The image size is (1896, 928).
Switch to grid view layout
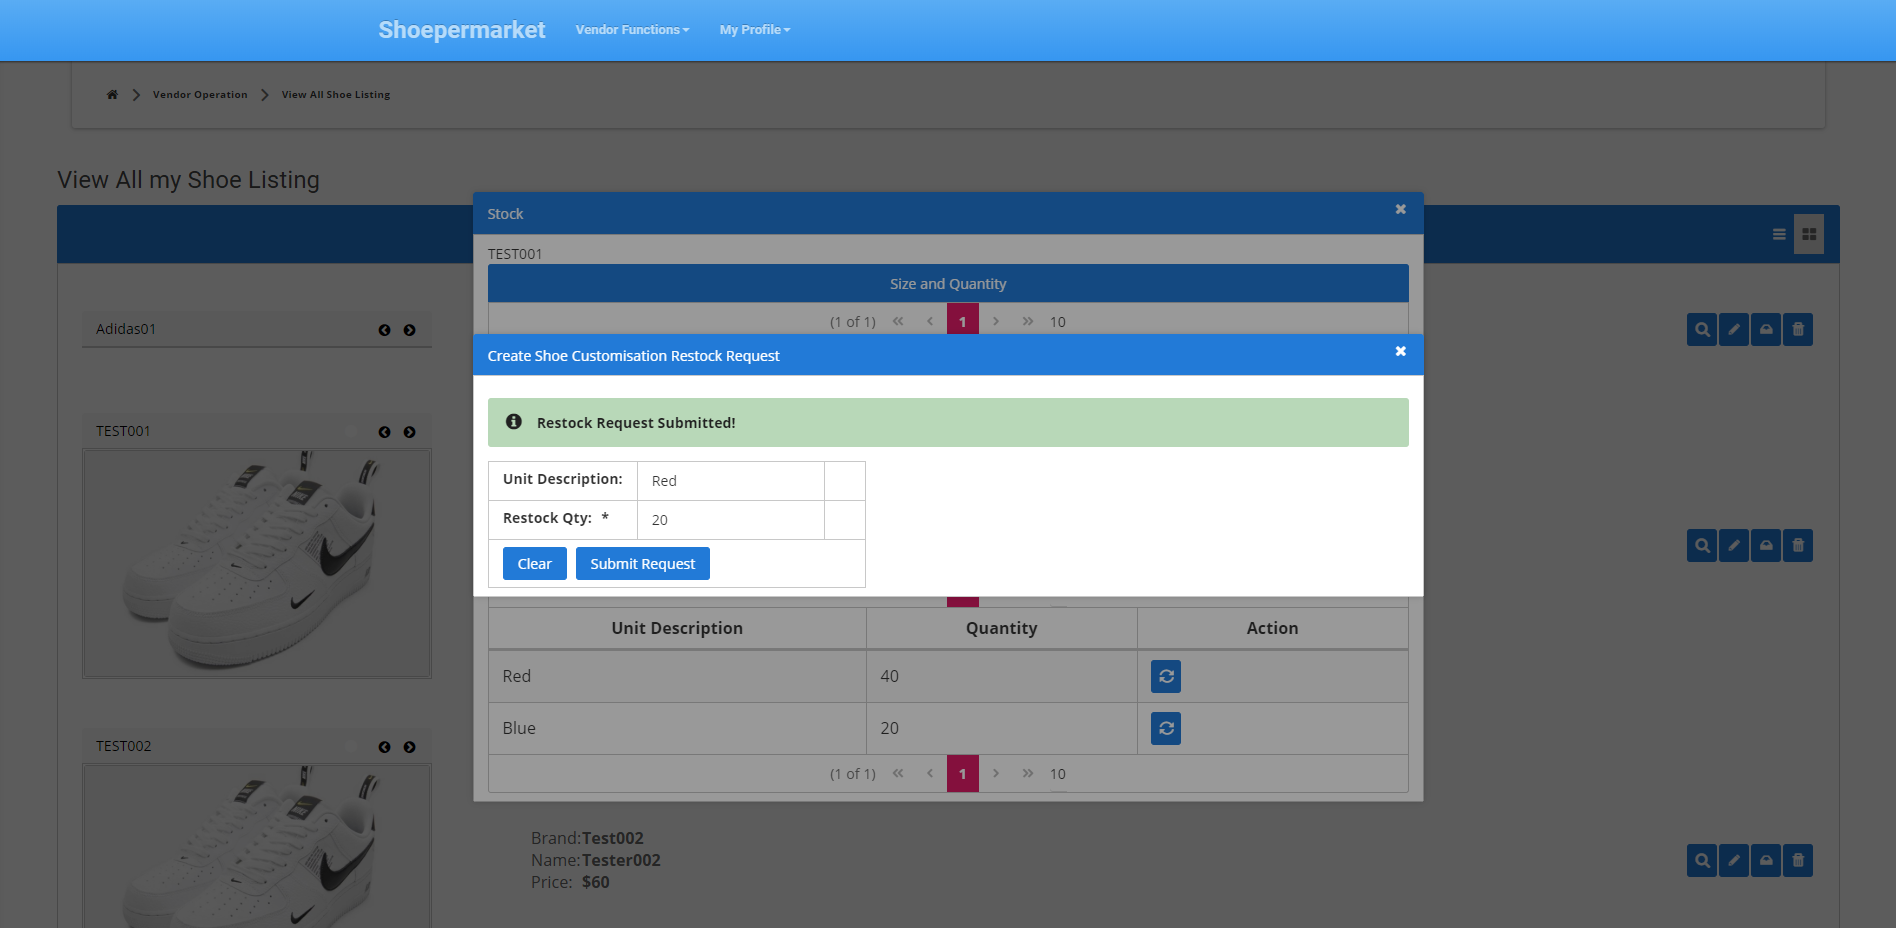(1809, 234)
